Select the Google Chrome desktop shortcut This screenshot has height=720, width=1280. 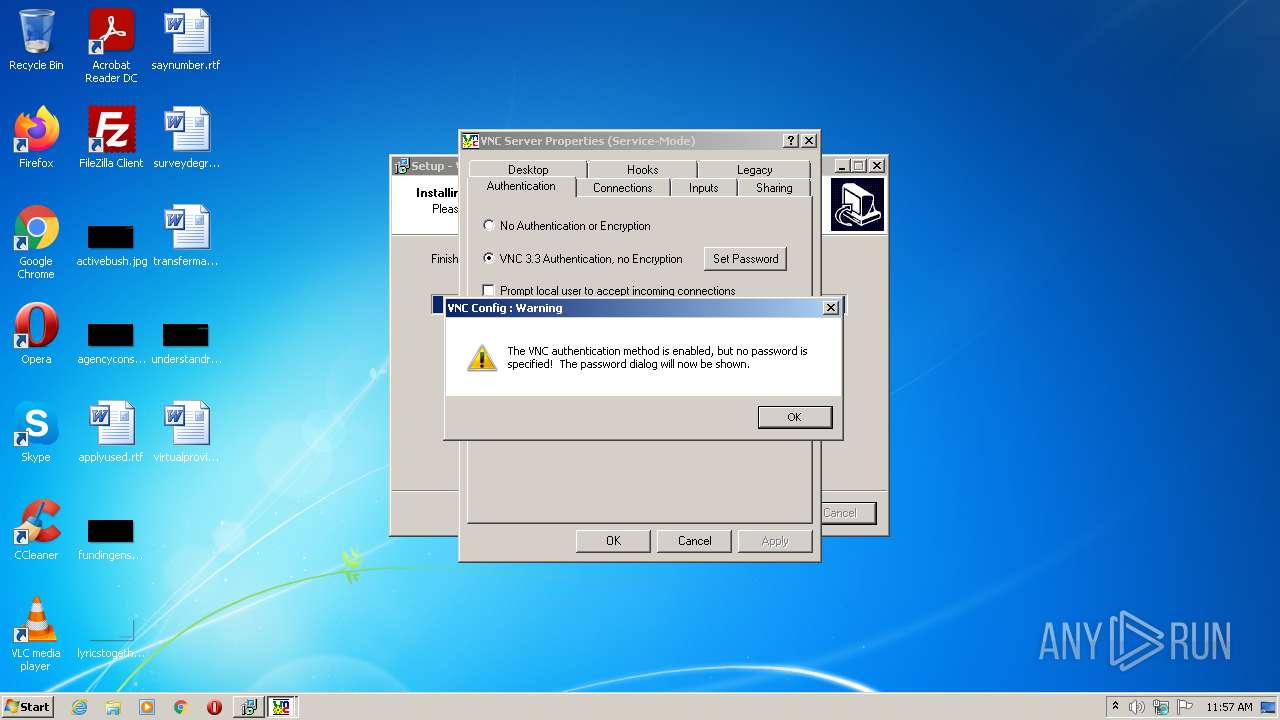point(36,243)
